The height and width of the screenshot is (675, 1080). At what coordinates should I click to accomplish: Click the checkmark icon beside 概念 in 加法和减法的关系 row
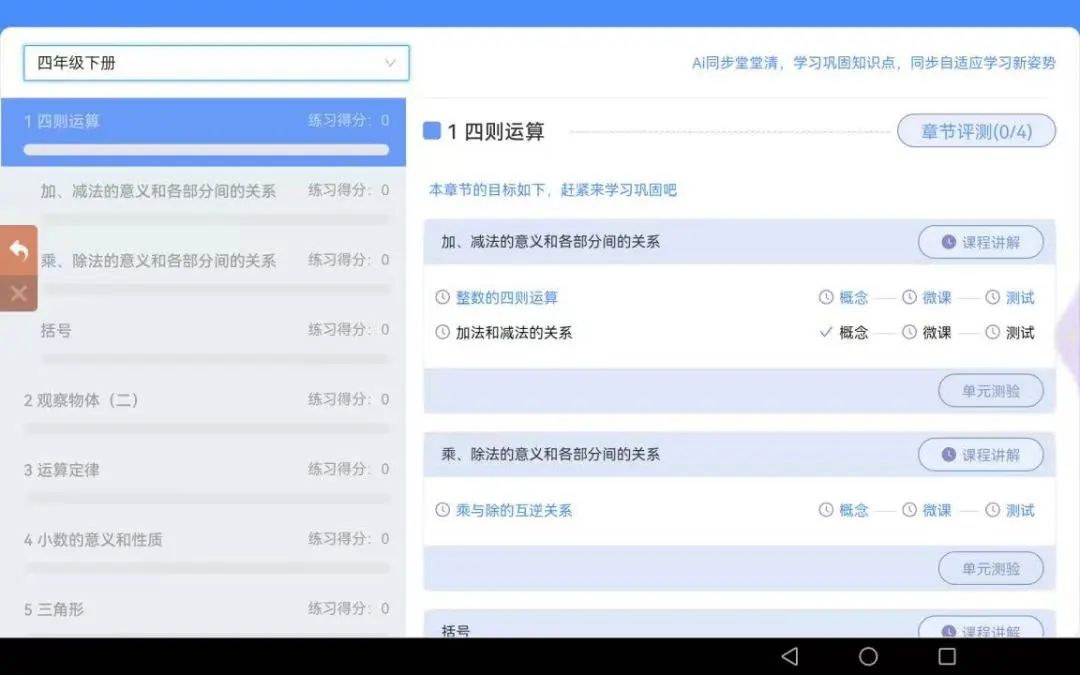tap(826, 332)
